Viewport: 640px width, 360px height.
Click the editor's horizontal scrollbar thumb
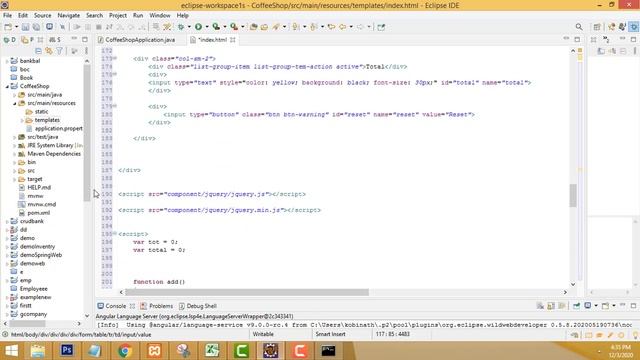(247, 292)
